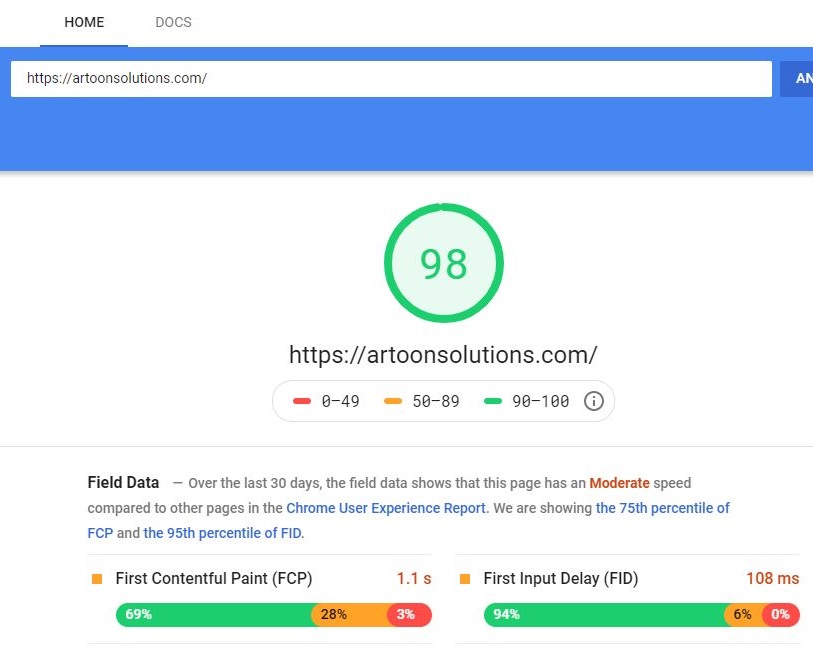Image resolution: width=813 pixels, height=660 pixels.
Task: Open the HOME tab
Action: tap(84, 22)
